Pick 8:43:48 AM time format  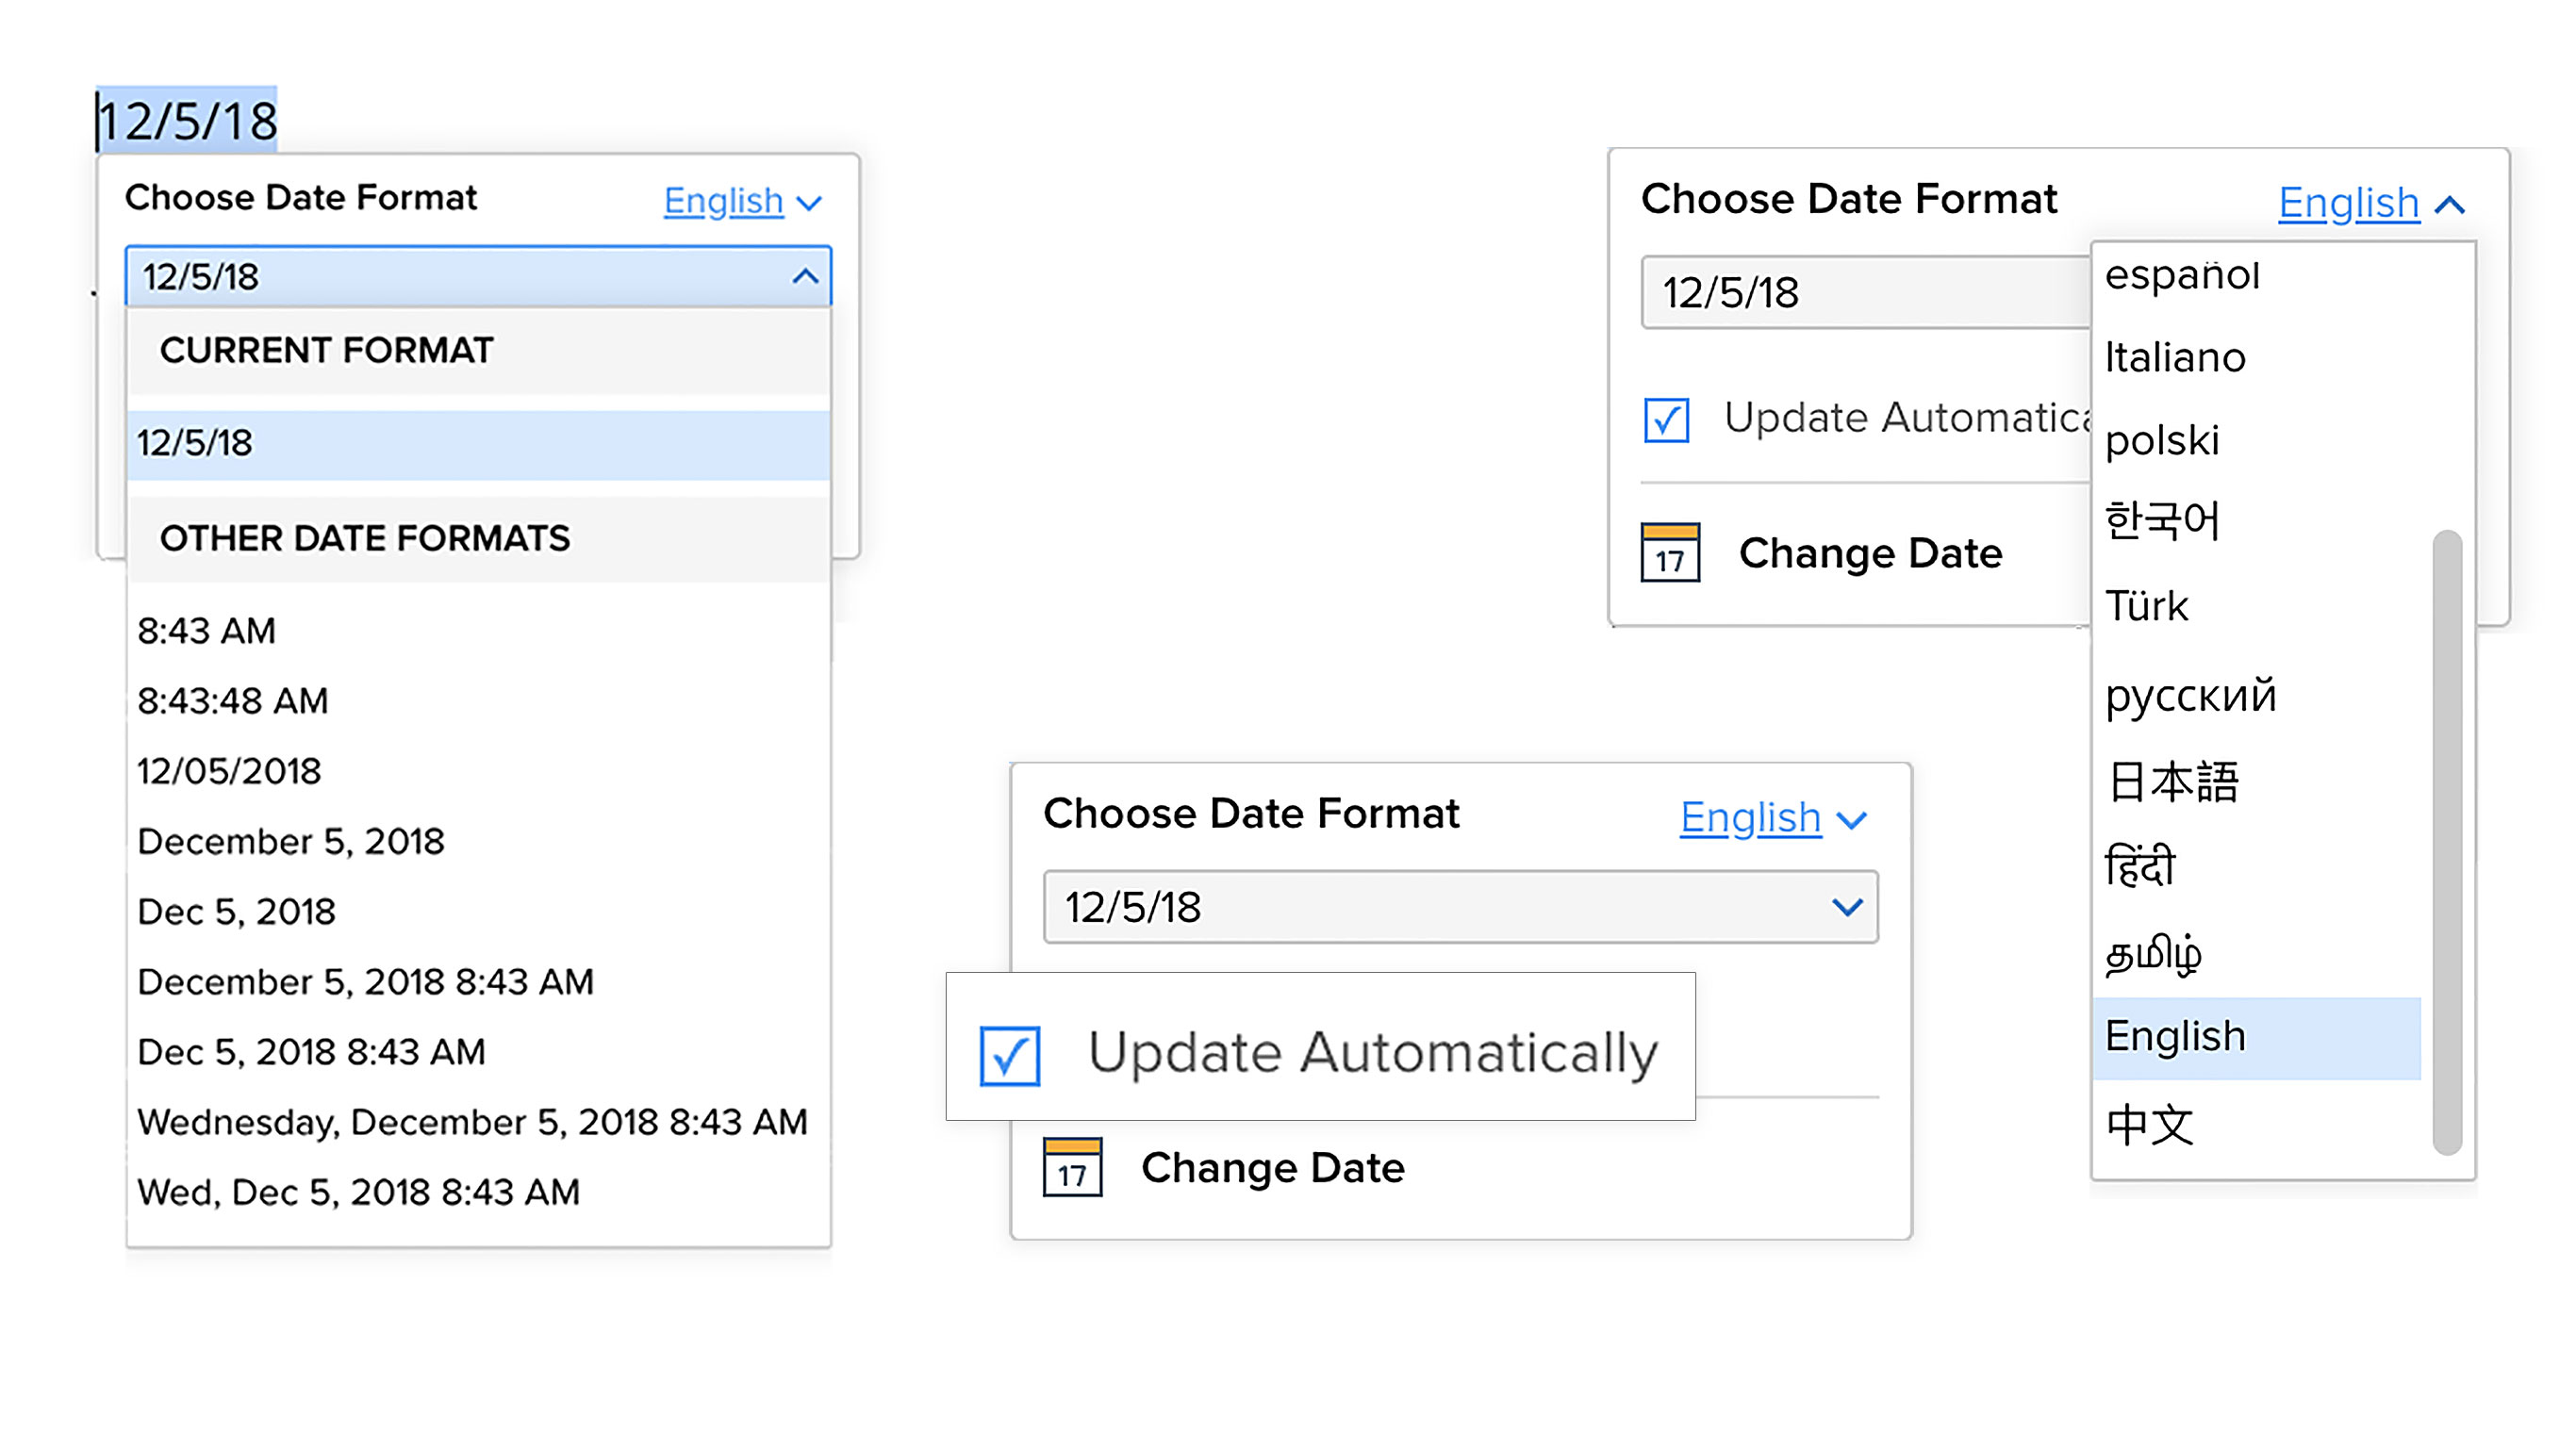(232, 701)
